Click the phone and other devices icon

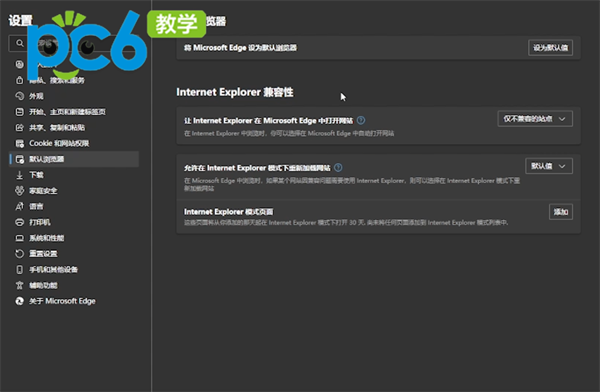(x=20, y=270)
